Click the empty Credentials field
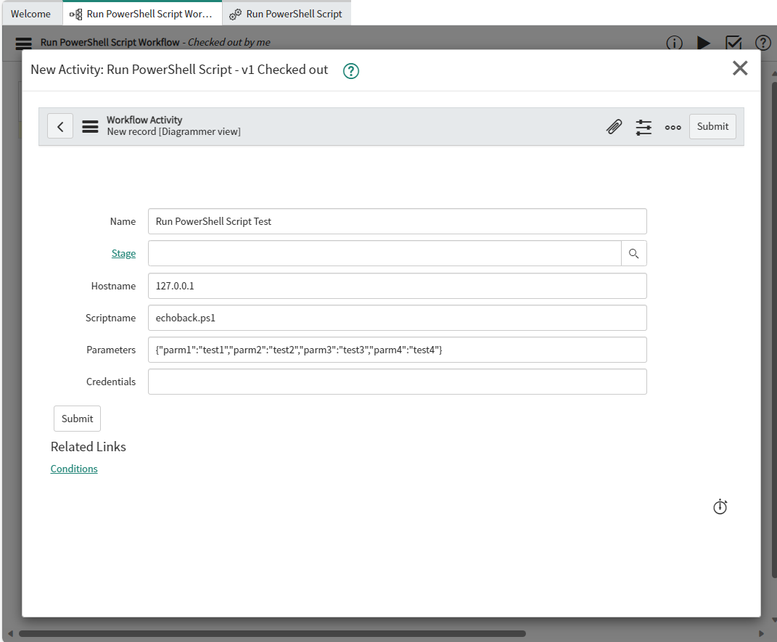The image size is (777, 642). [x=397, y=382]
